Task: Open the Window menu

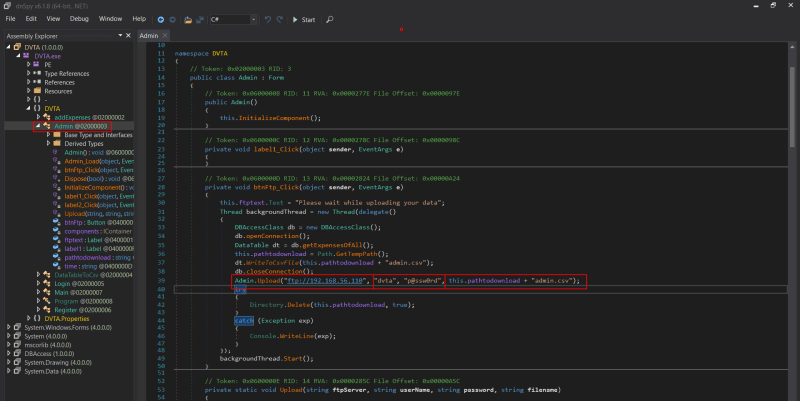Action: click(110, 19)
